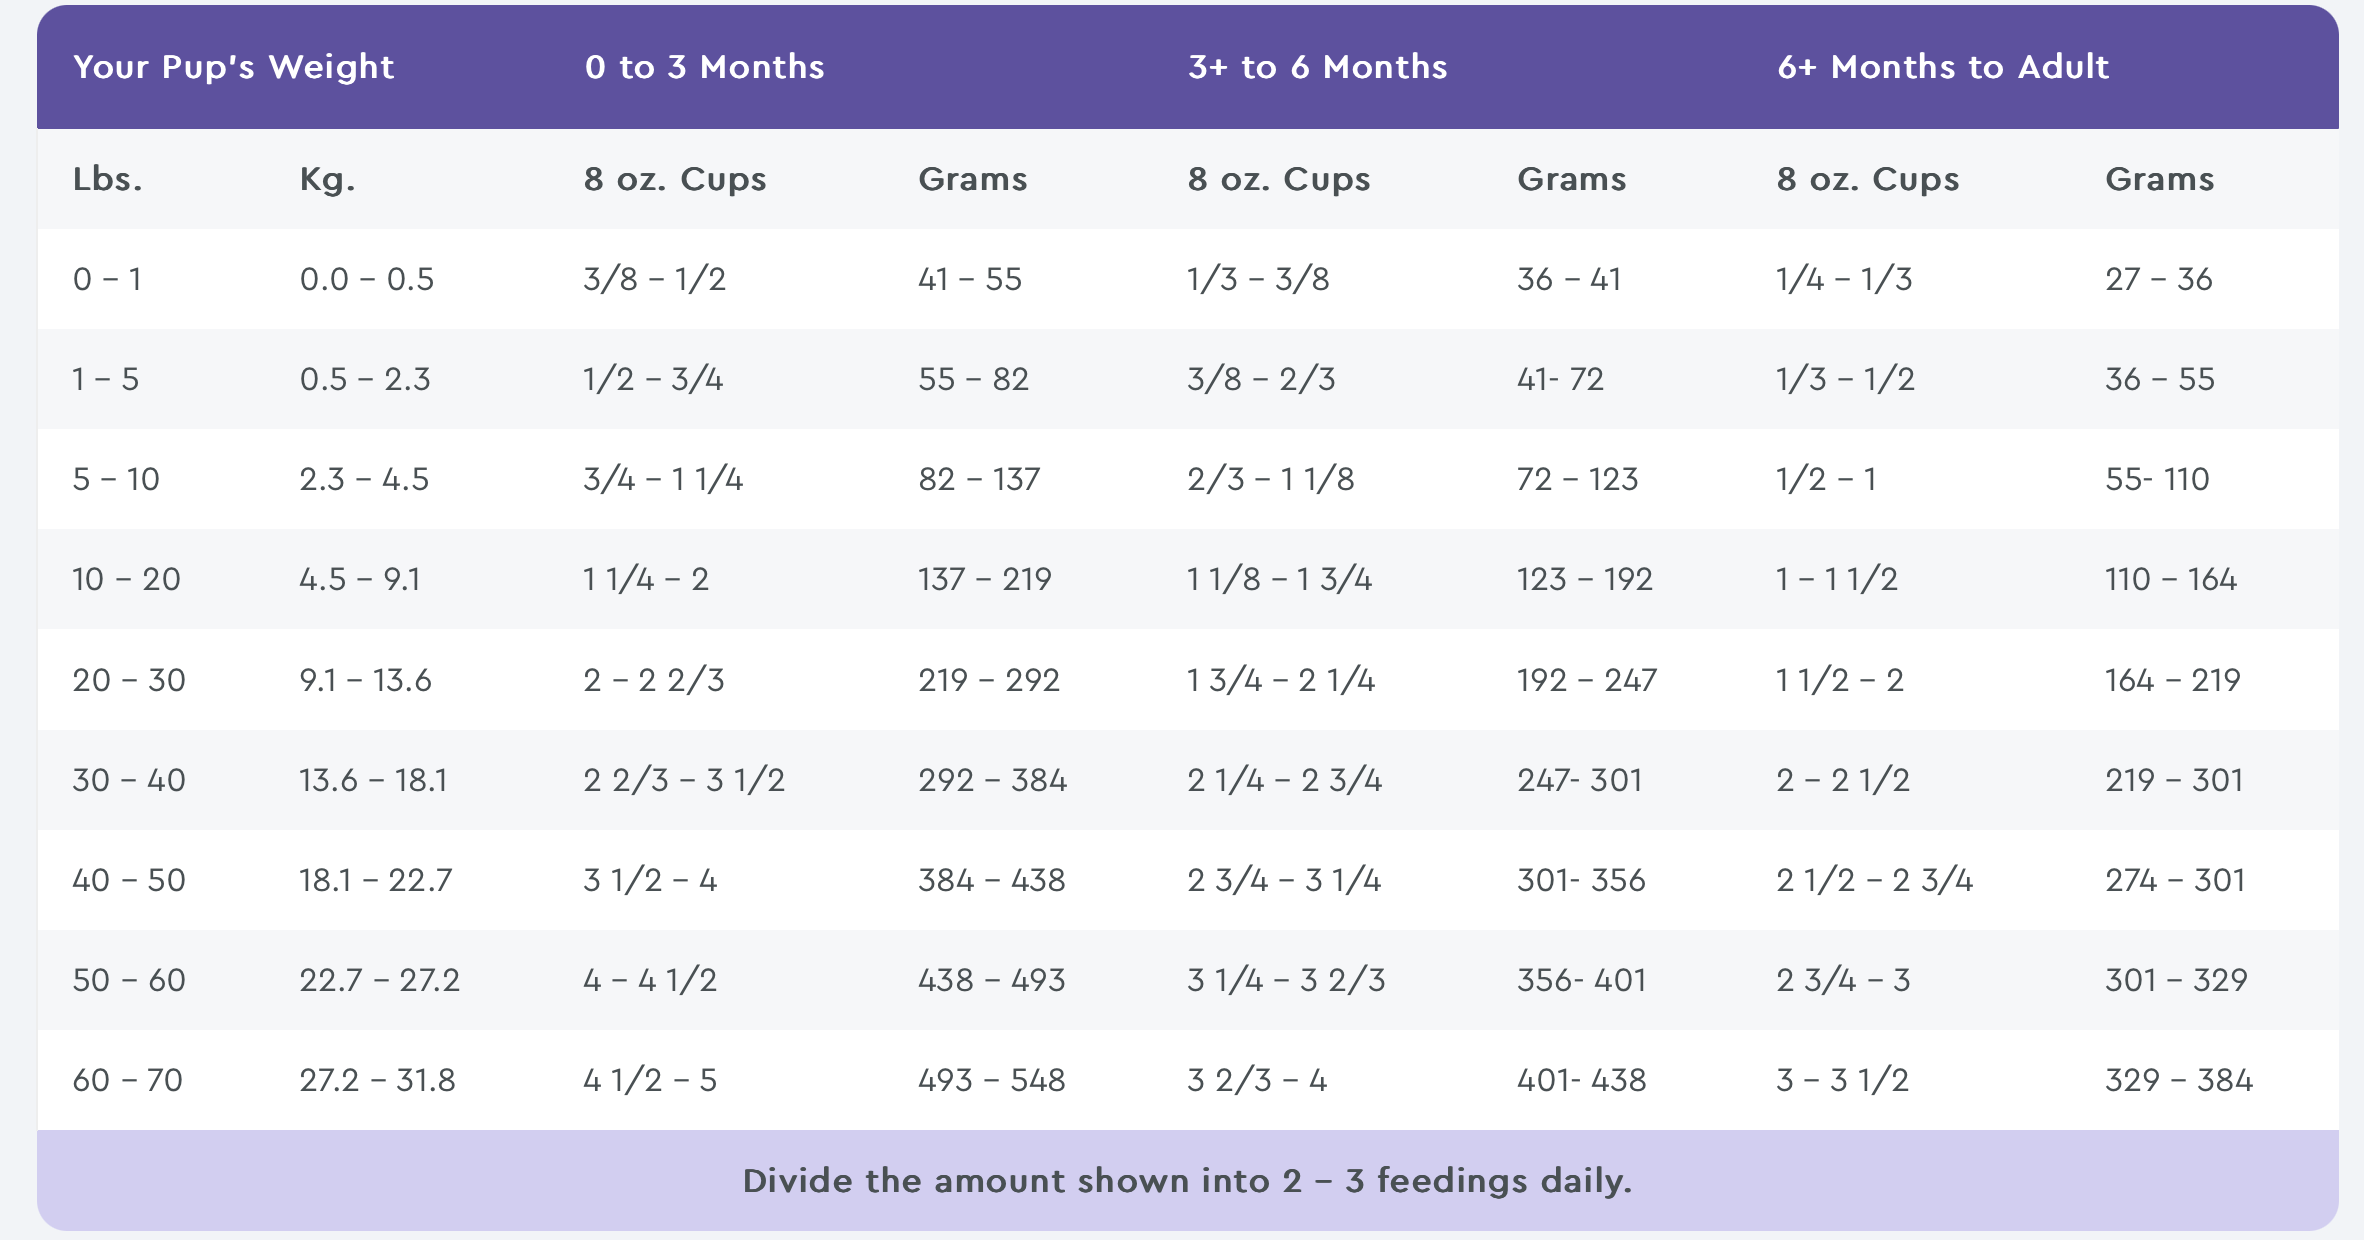Select the "2 1/2 – 2 3/4" cups cell
The height and width of the screenshot is (1240, 2364).
tap(1874, 880)
